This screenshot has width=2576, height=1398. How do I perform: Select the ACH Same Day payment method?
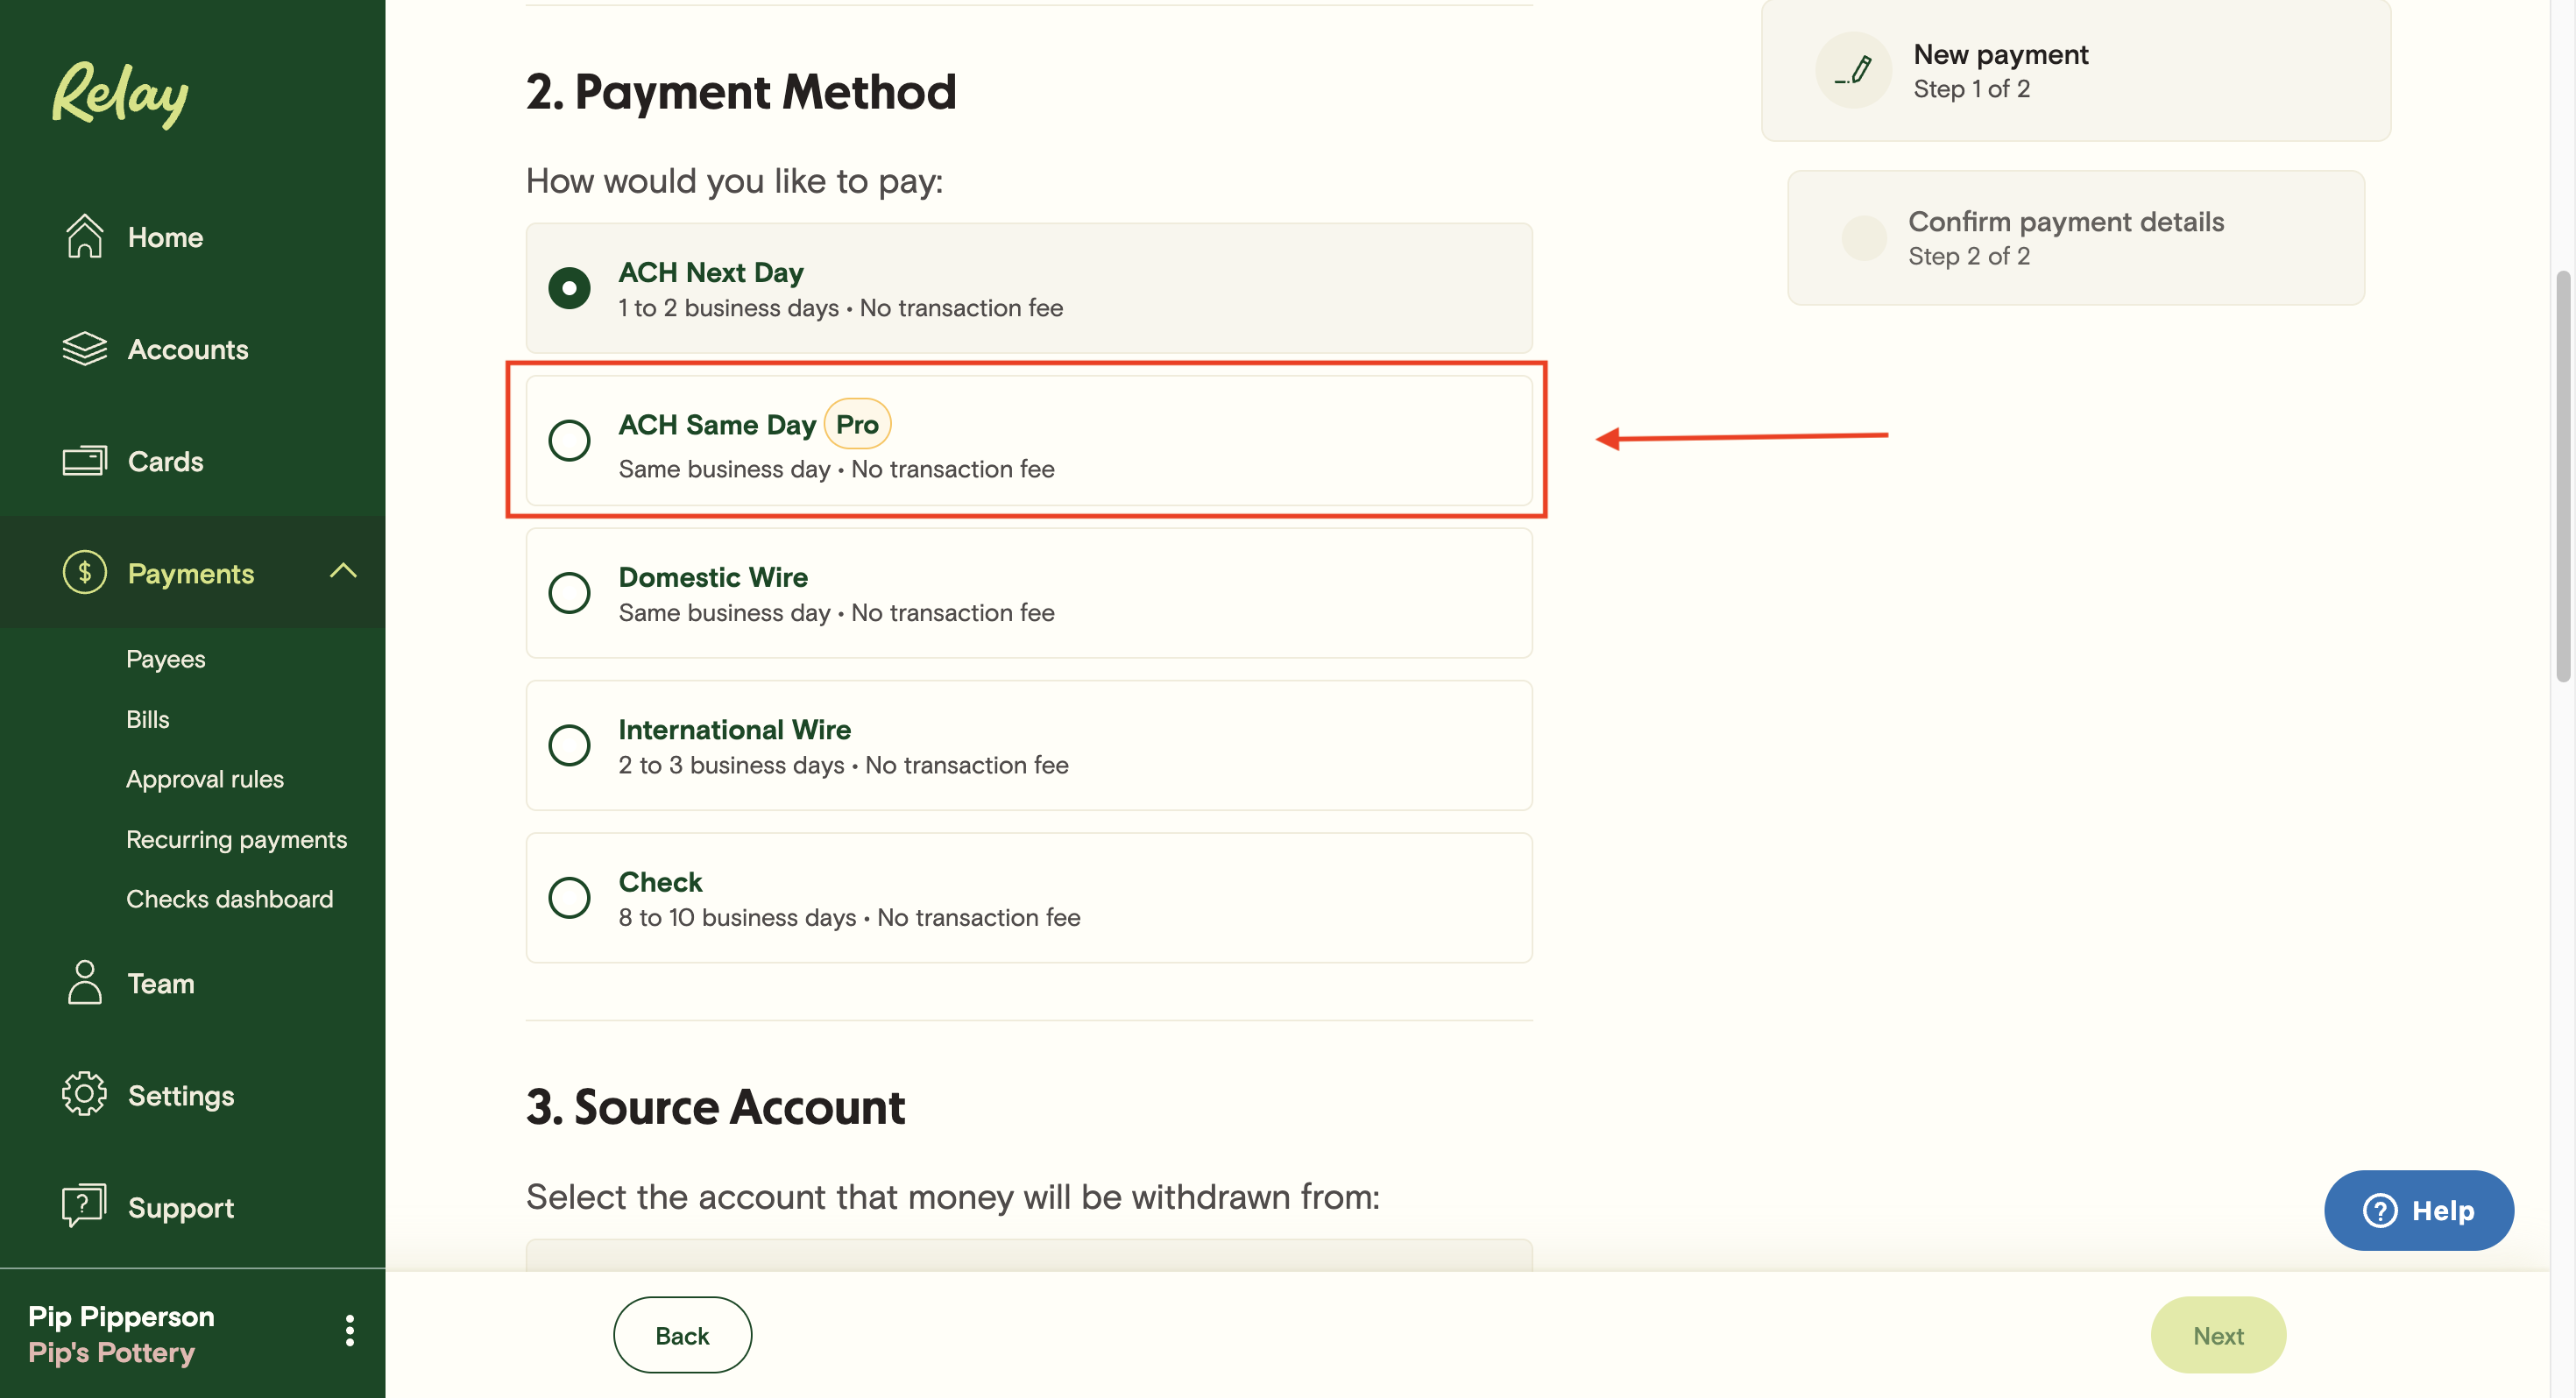(x=569, y=440)
